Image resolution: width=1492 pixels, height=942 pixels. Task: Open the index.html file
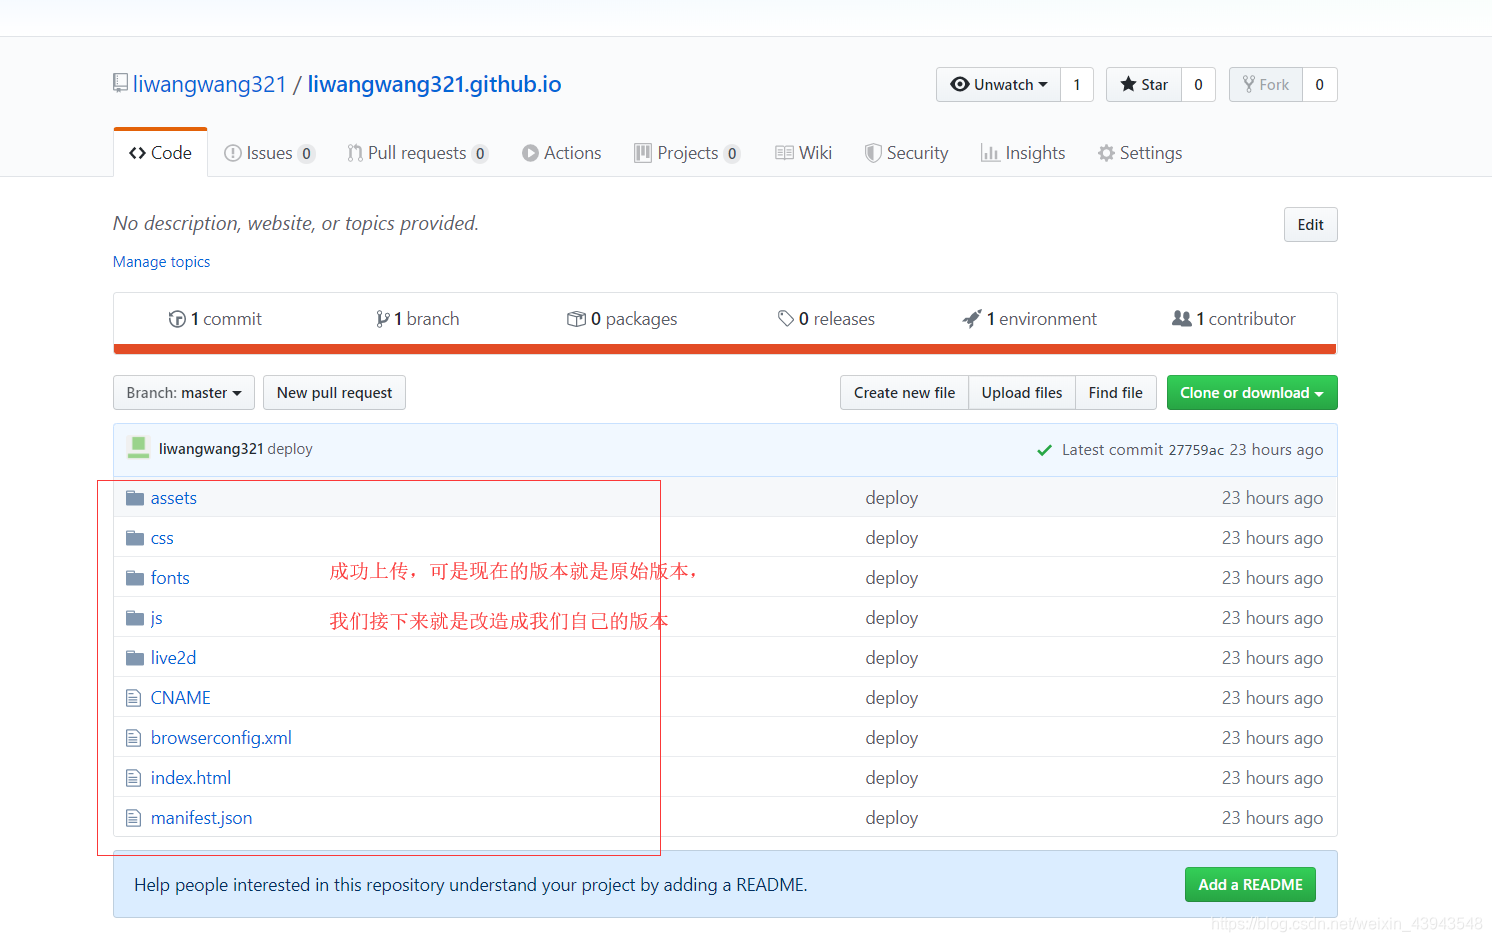[x=191, y=778]
